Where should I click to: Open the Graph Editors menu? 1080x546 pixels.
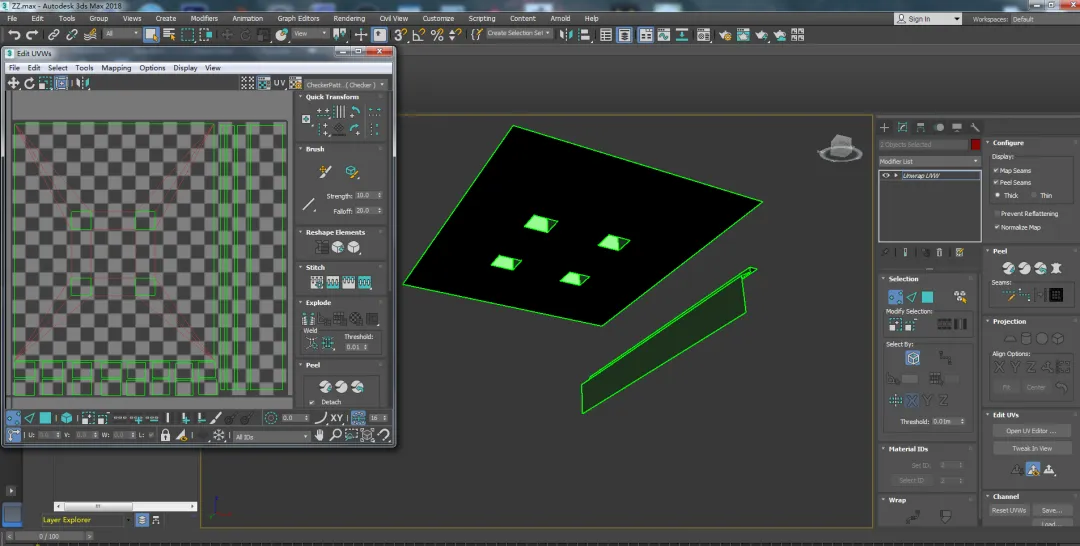299,18
